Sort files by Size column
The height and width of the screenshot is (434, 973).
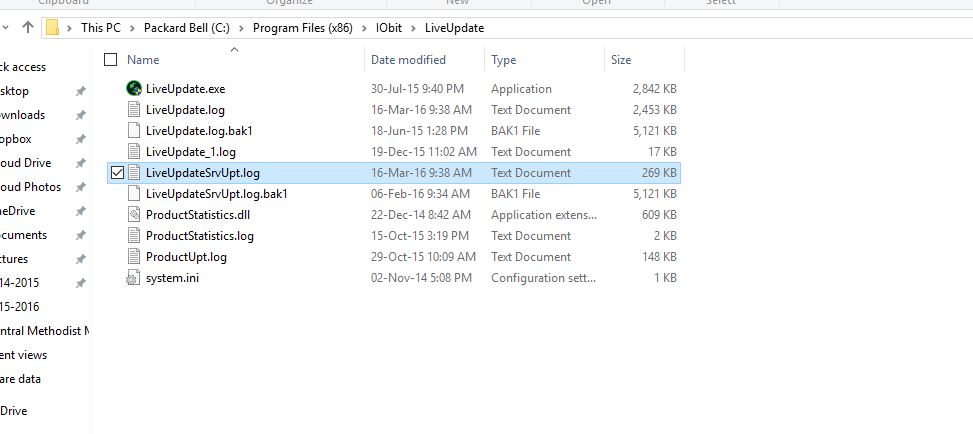(621, 60)
